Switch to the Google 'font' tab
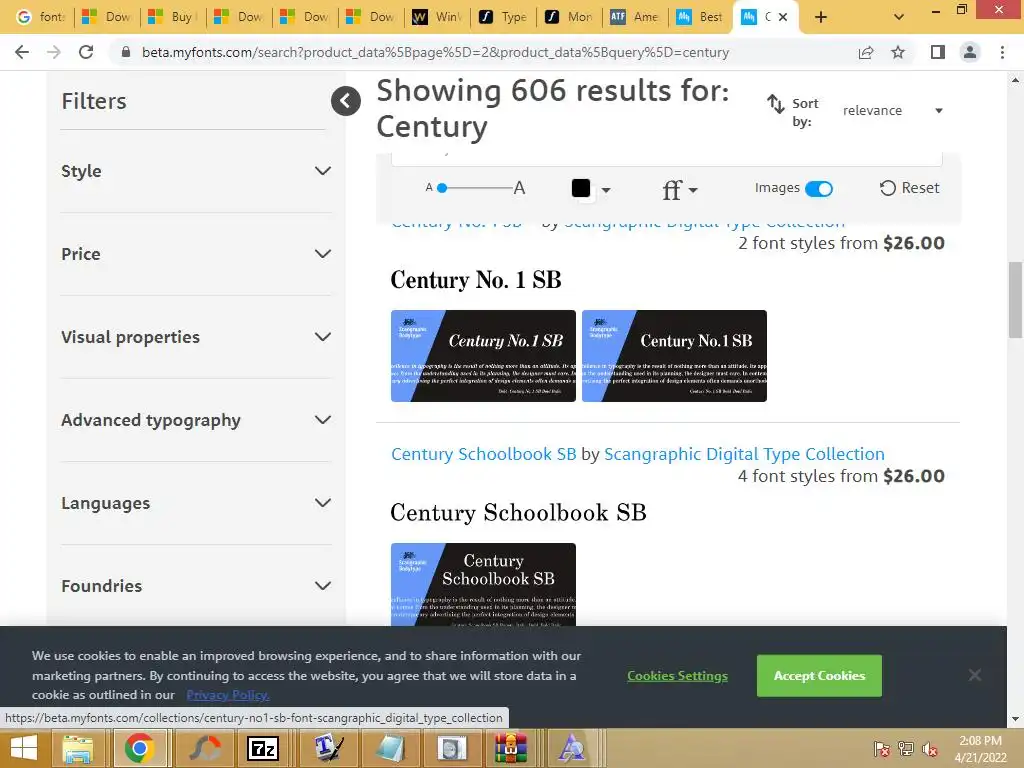 [40, 17]
